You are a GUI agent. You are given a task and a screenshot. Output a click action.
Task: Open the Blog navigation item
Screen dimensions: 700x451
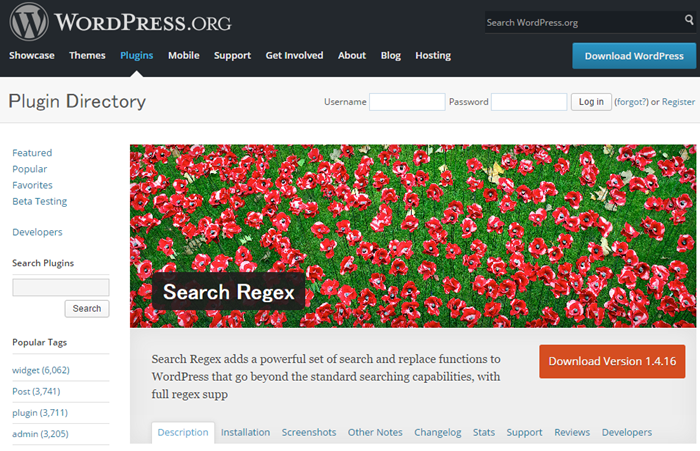tap(391, 55)
